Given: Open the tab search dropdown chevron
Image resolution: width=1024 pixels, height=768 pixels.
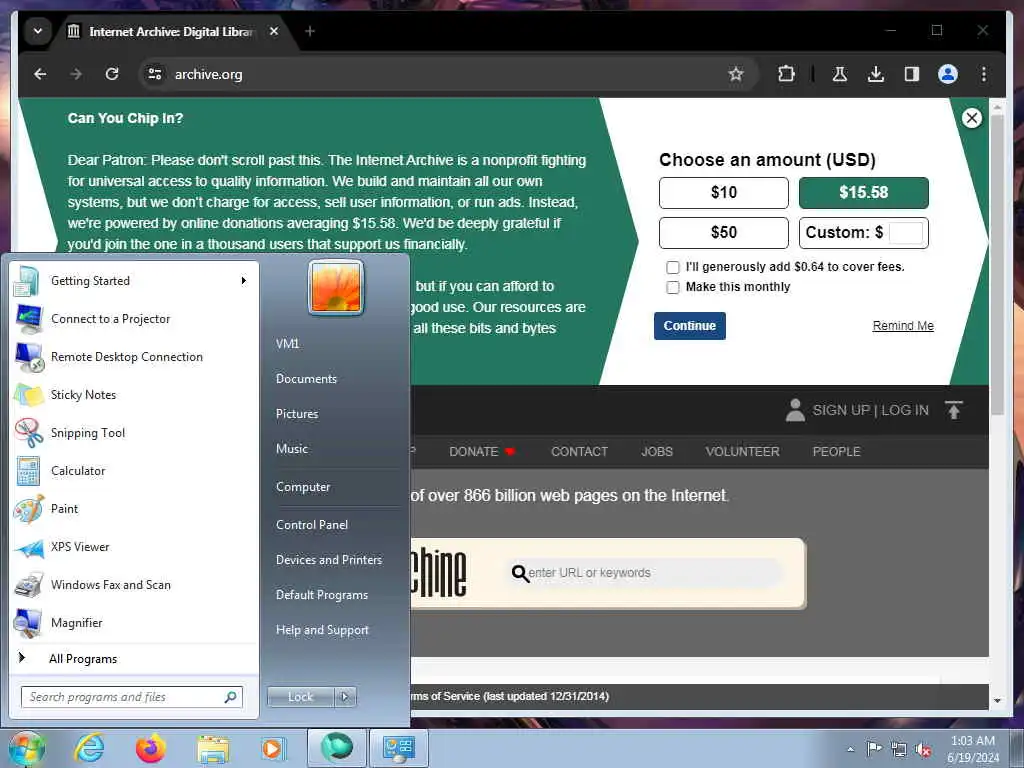Looking at the screenshot, I should click(38, 31).
